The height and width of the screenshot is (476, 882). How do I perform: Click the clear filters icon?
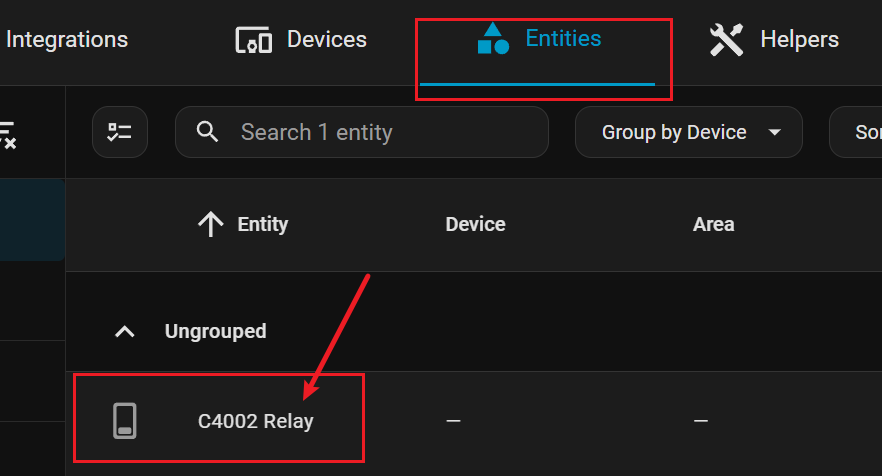[x=6, y=132]
